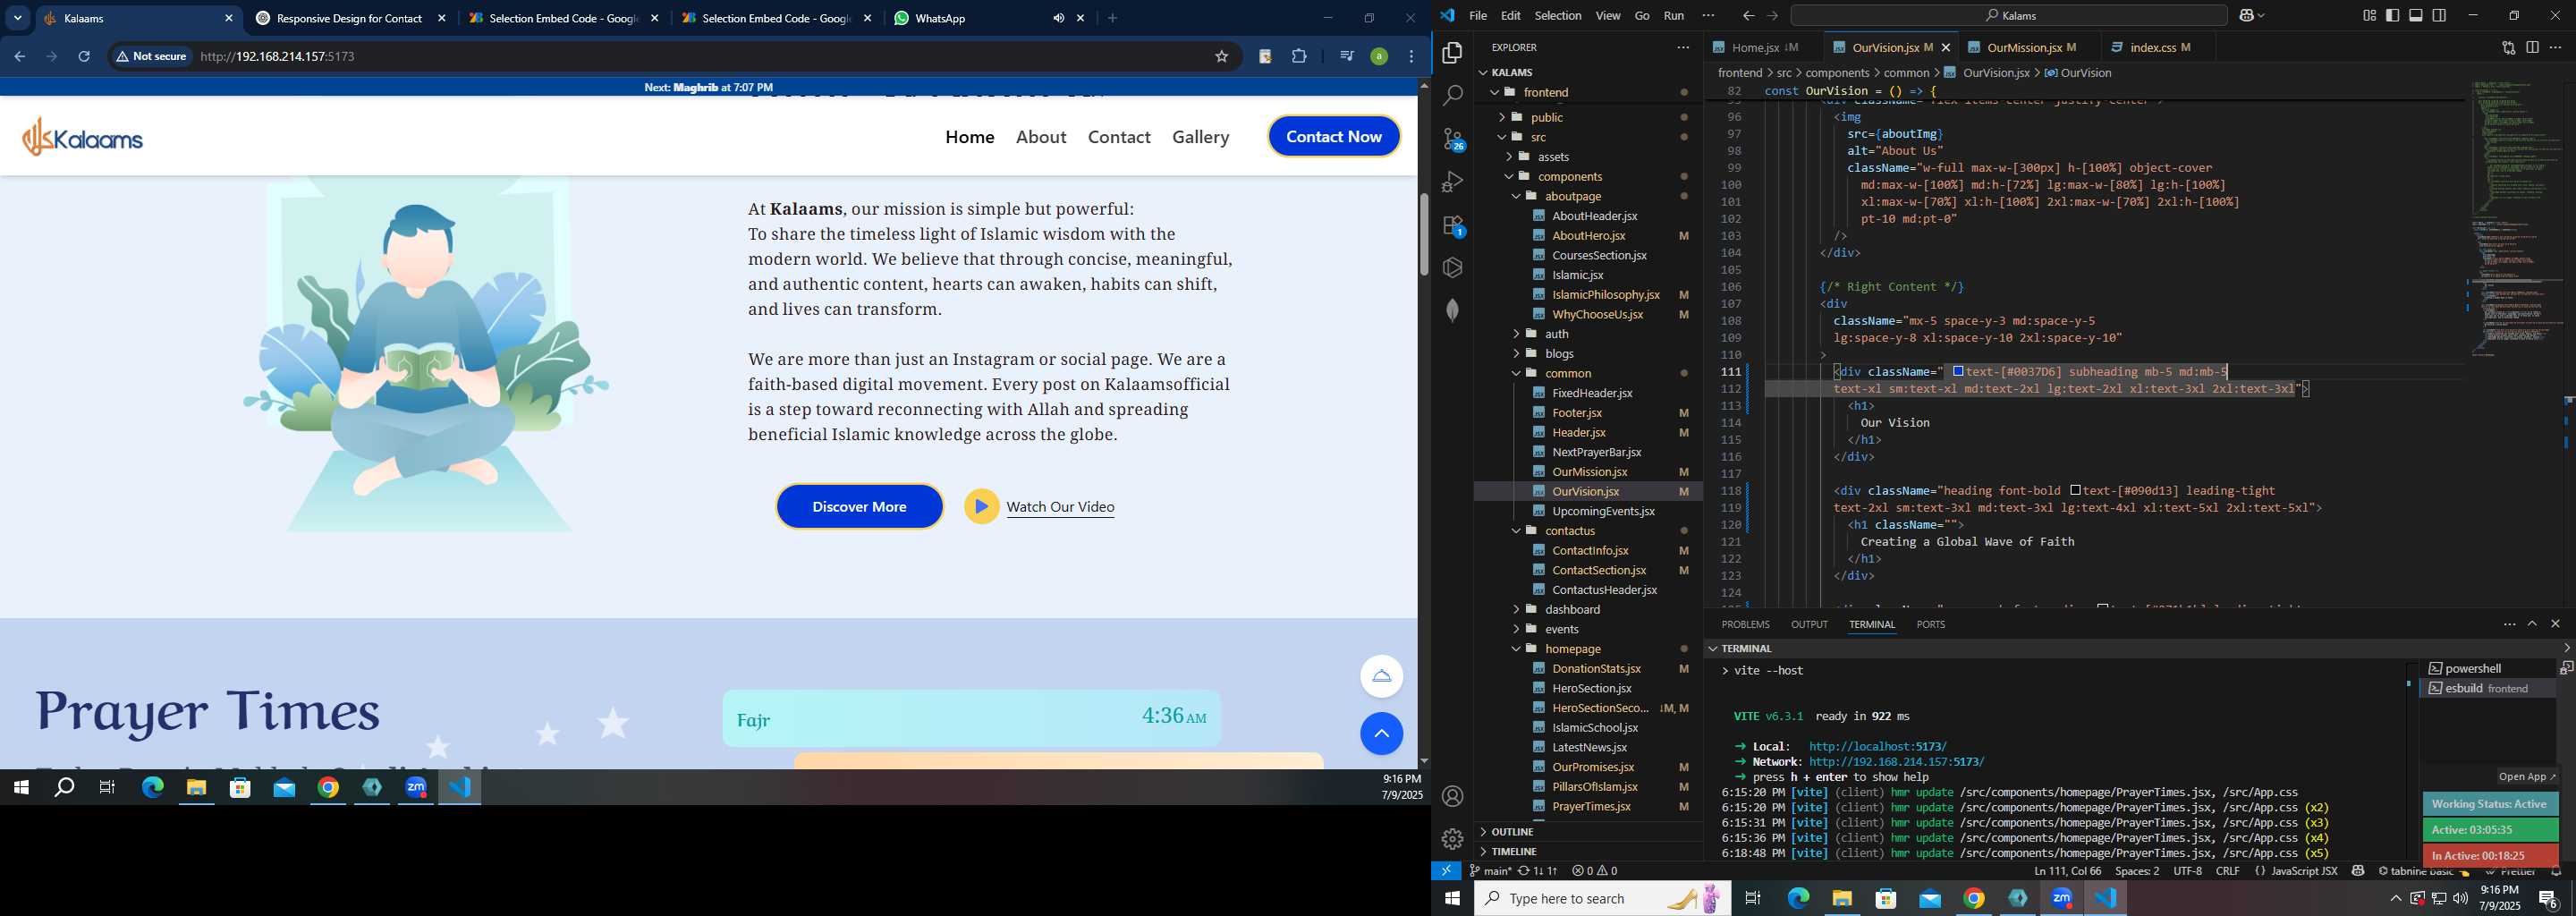Open the Manage gear in VS Code
This screenshot has height=916, width=2576.
click(x=1452, y=838)
